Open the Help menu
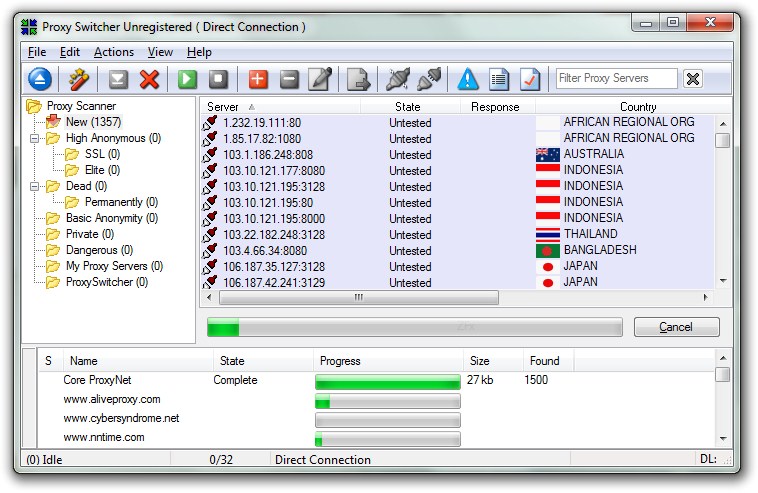The width and height of the screenshot is (758, 493). [199, 52]
